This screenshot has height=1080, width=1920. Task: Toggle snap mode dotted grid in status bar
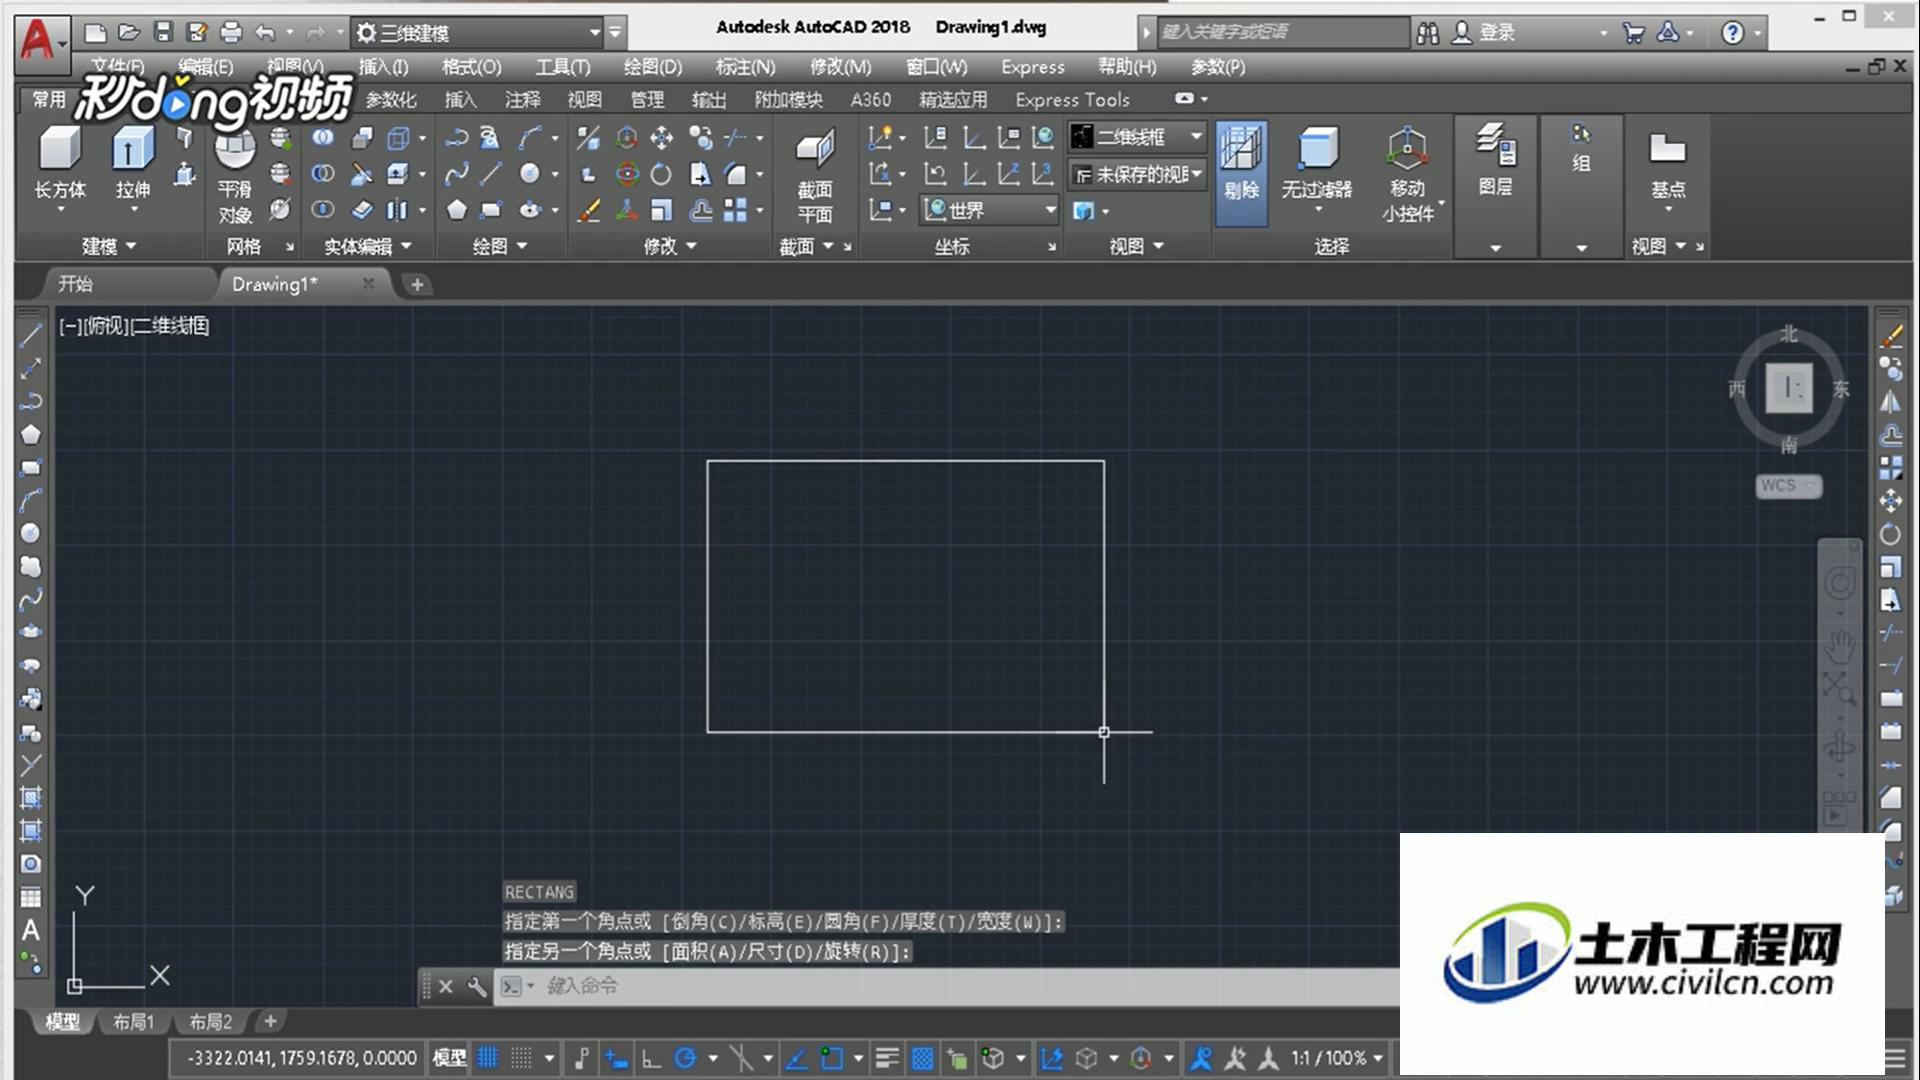[521, 1057]
